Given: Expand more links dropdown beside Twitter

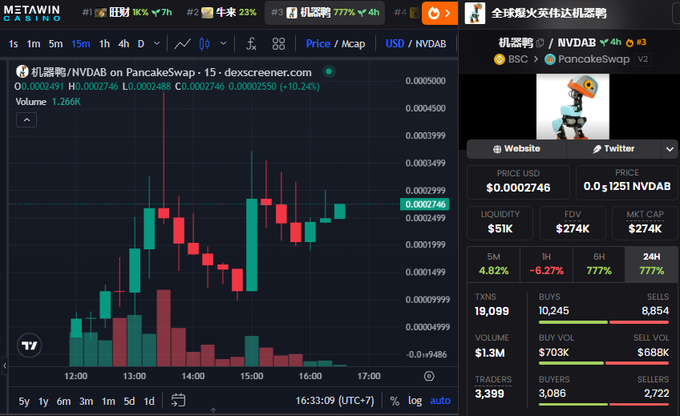Looking at the screenshot, I should (x=670, y=149).
